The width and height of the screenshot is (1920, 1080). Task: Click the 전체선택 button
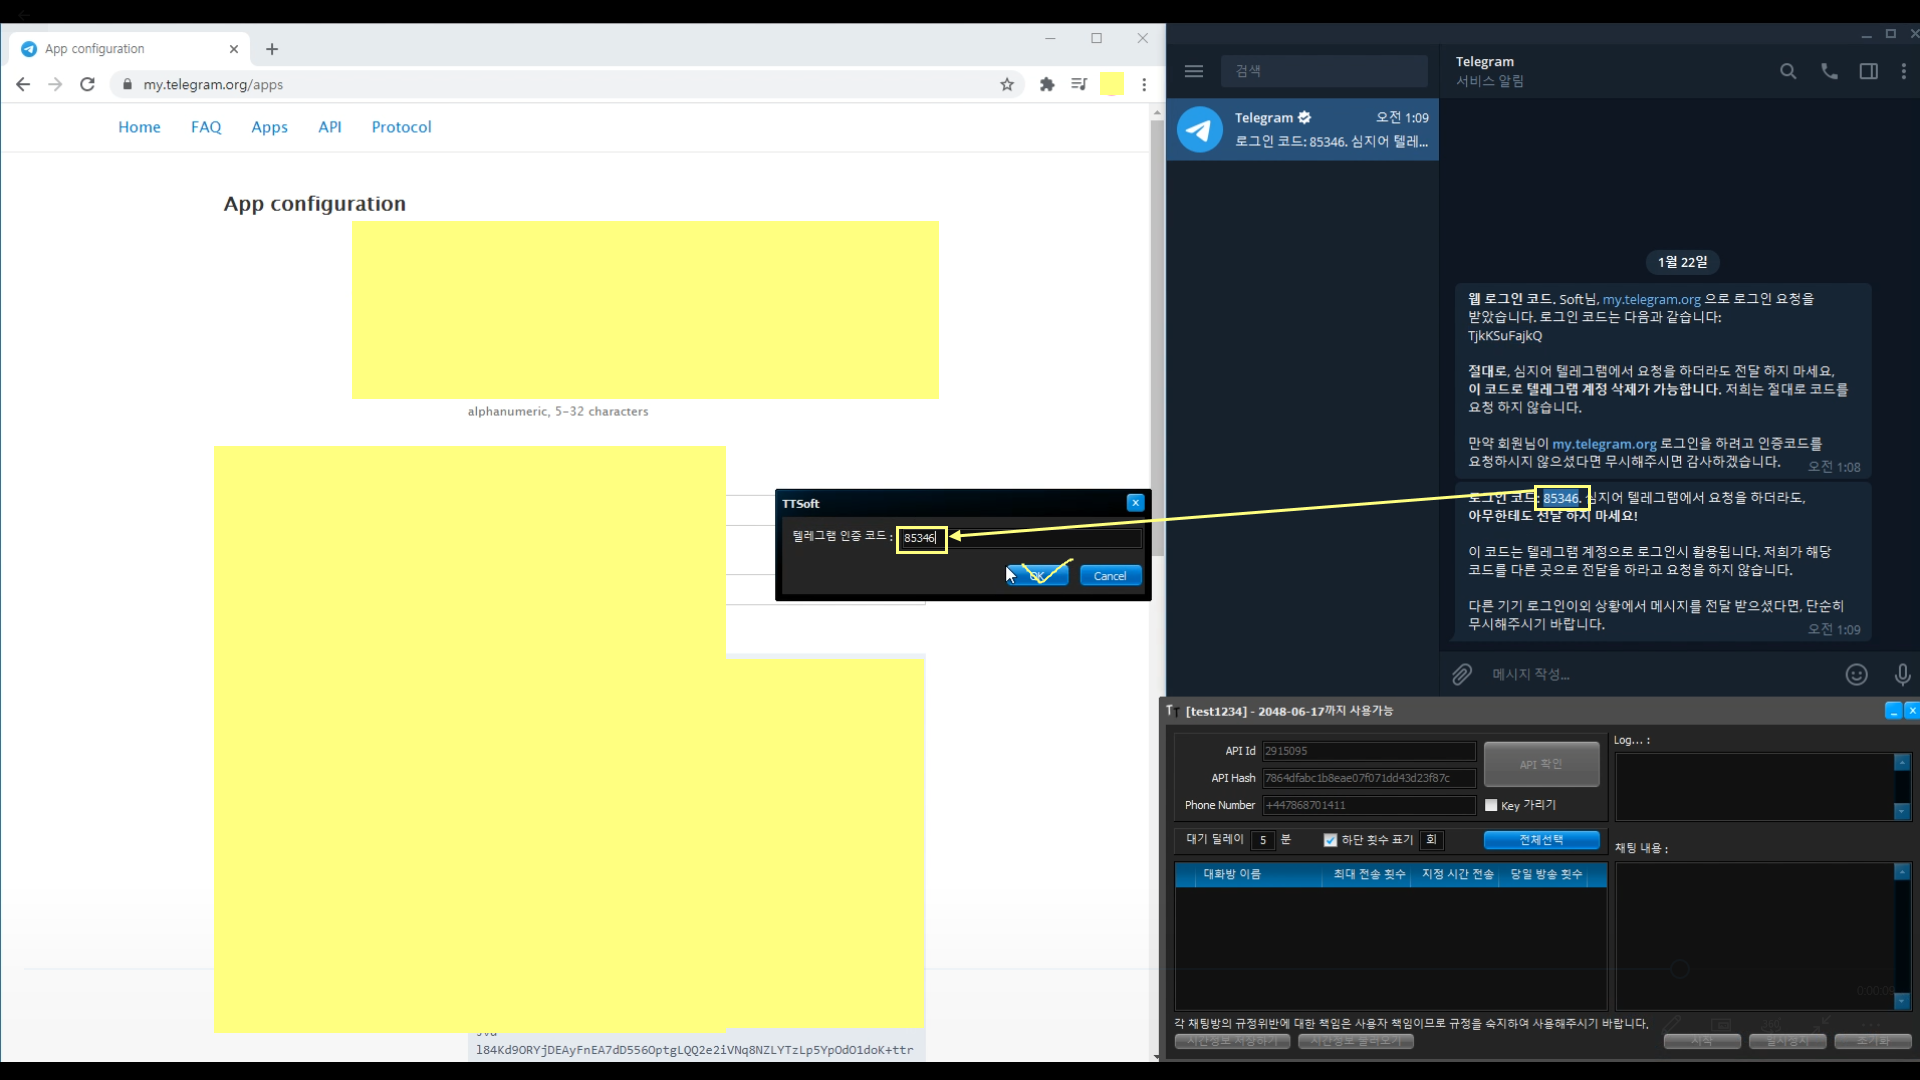1541,840
